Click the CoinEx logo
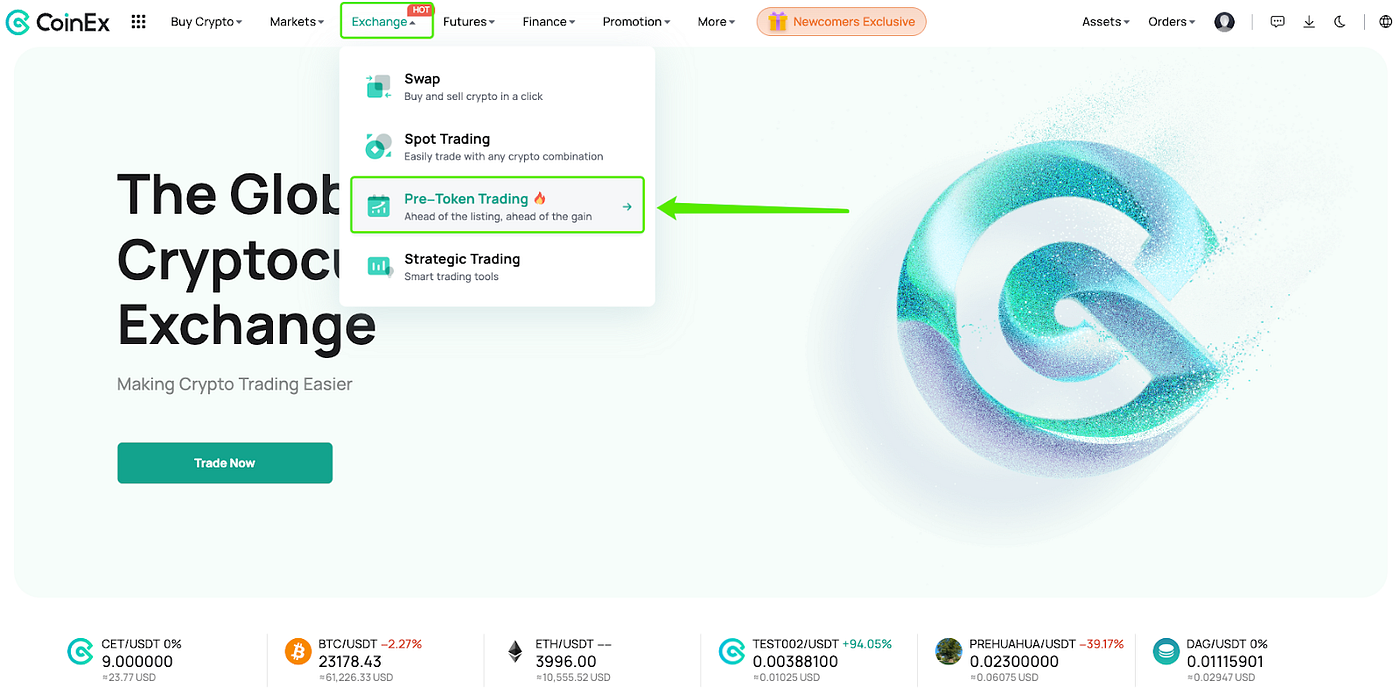 pyautogui.click(x=57, y=21)
